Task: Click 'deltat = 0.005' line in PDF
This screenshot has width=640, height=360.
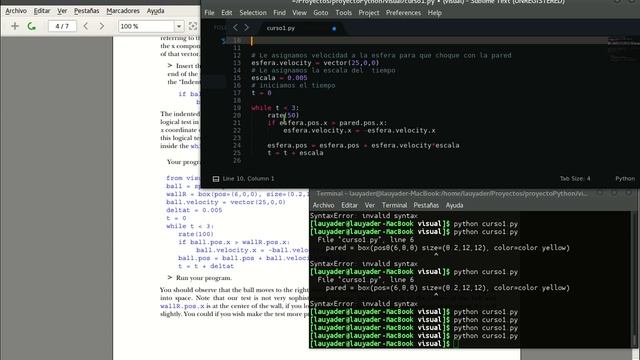Action: 194,210
